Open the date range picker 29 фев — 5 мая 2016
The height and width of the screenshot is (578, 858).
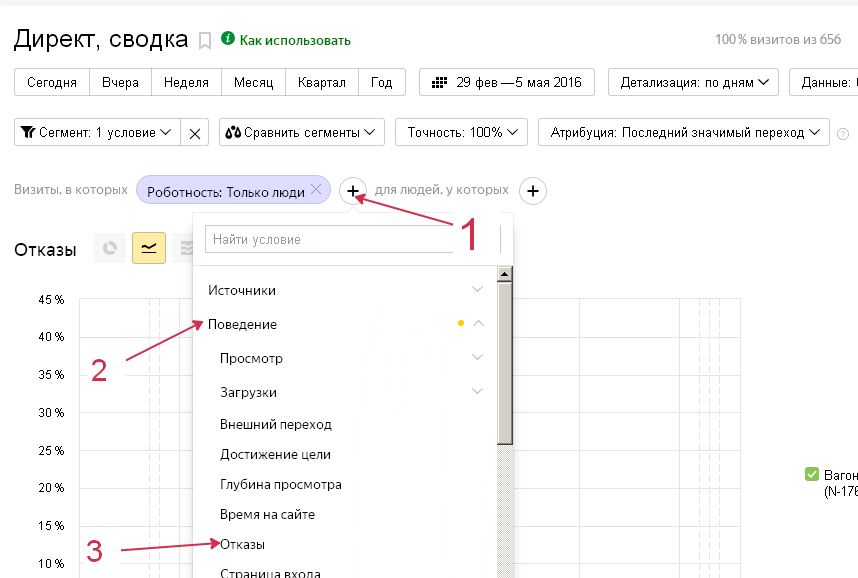click(x=506, y=82)
